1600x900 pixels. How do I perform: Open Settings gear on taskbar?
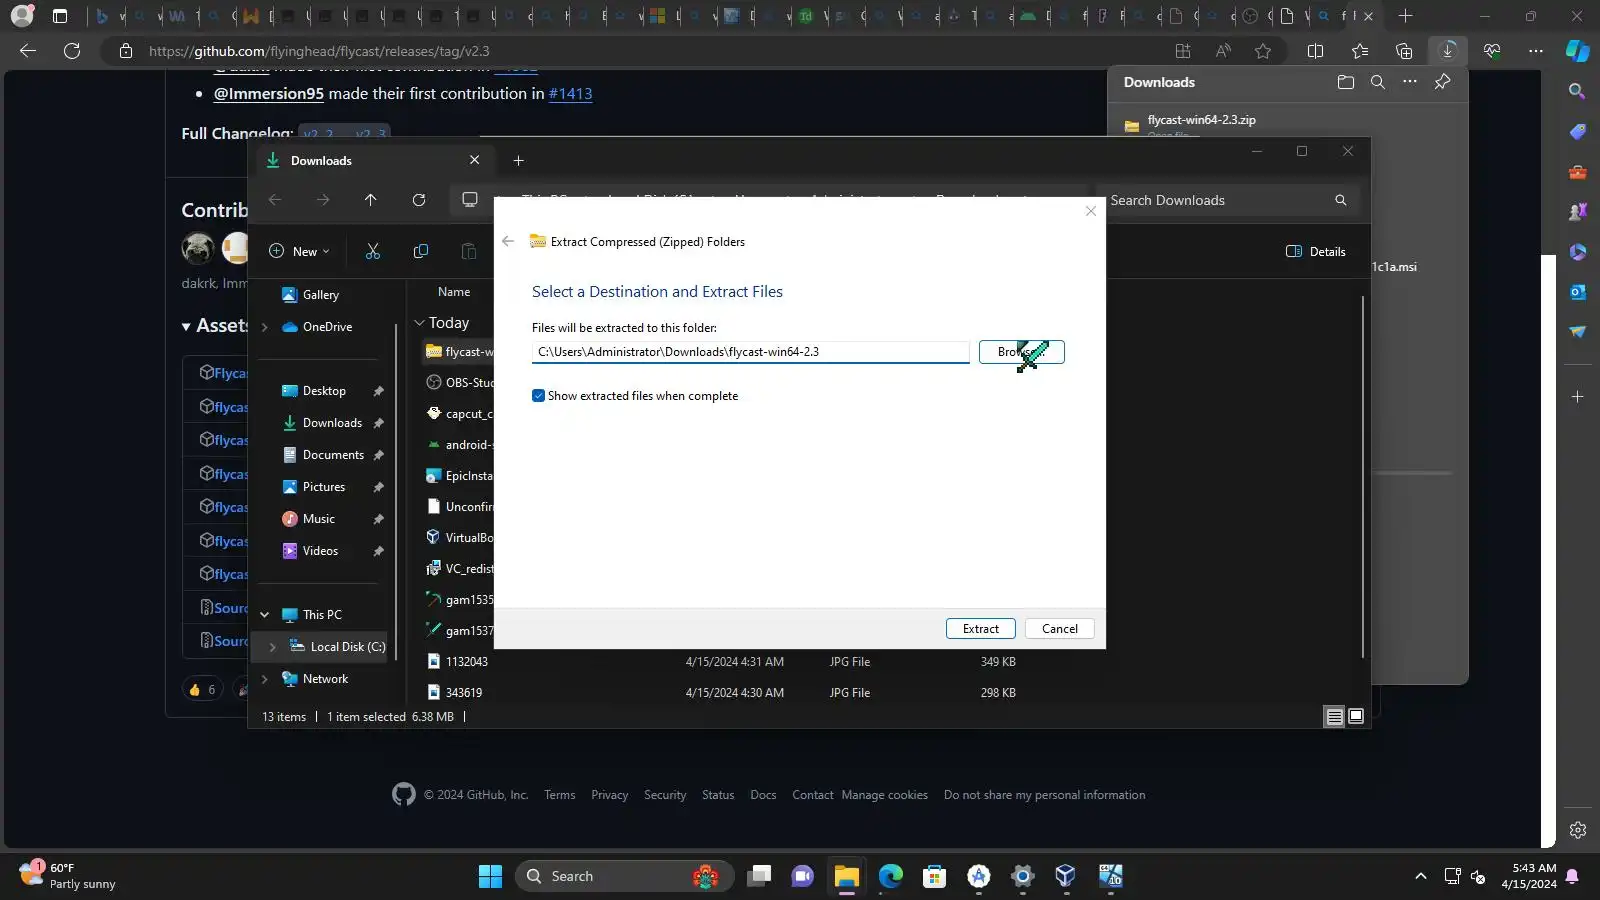(x=1022, y=876)
